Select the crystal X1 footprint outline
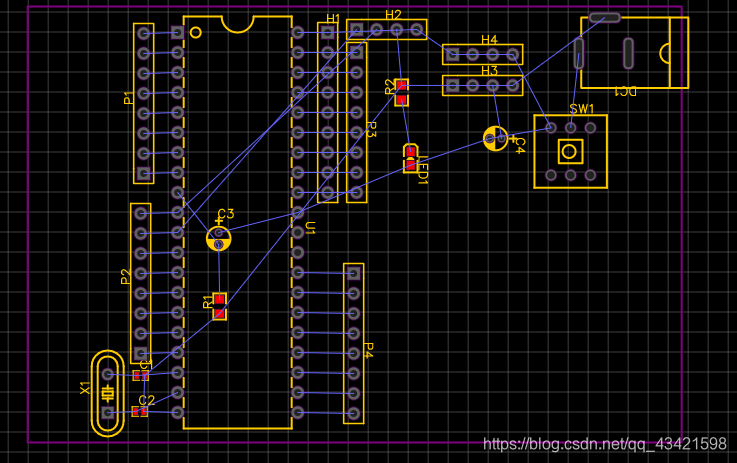The image size is (737, 463). pos(108,393)
